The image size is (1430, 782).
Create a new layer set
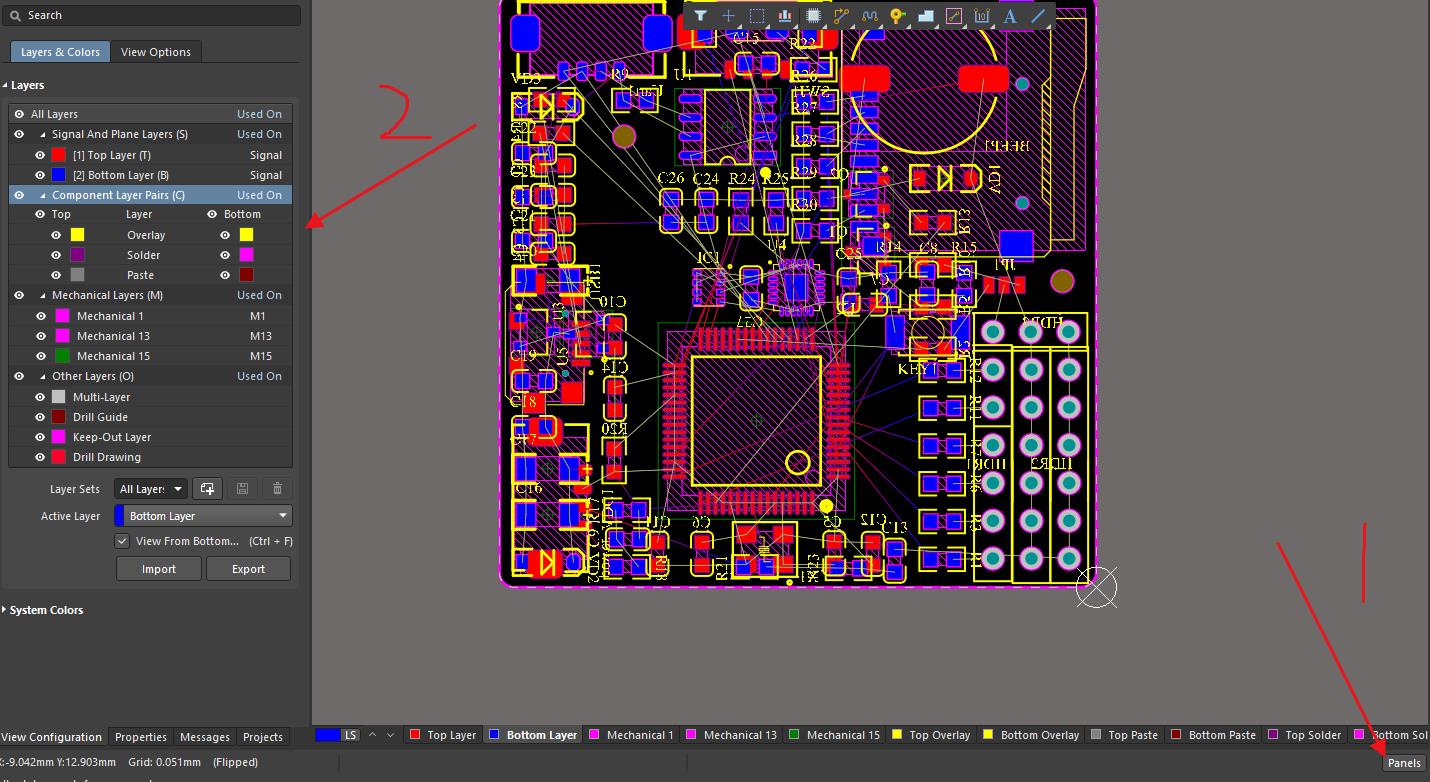click(207, 489)
